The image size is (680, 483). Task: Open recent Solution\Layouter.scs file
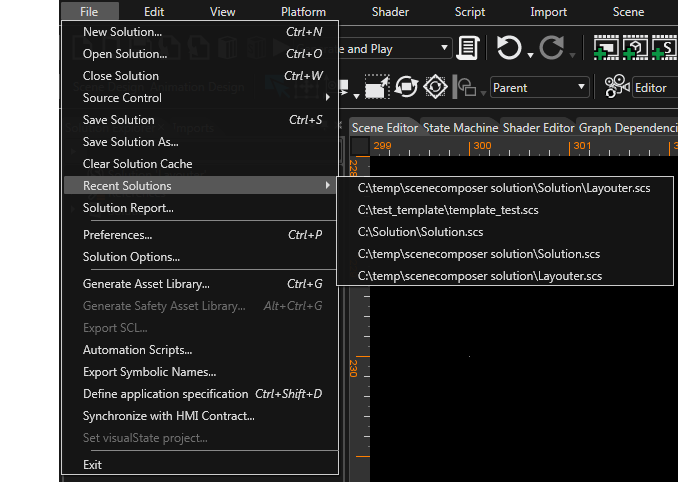[505, 188]
